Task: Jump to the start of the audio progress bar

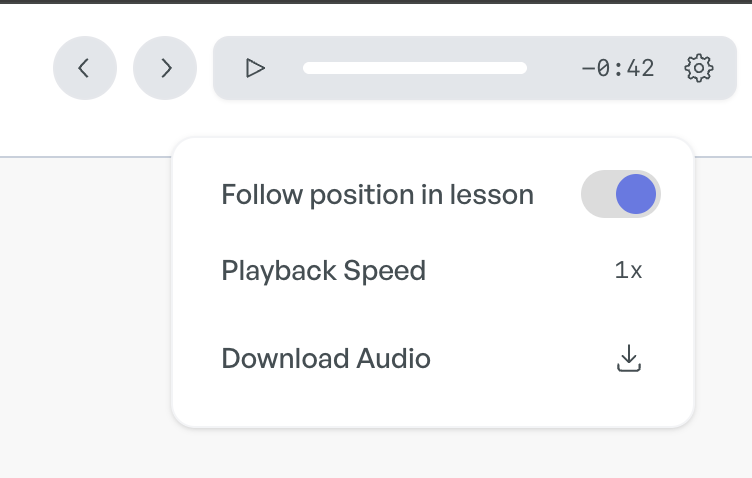Action: pyautogui.click(x=306, y=68)
